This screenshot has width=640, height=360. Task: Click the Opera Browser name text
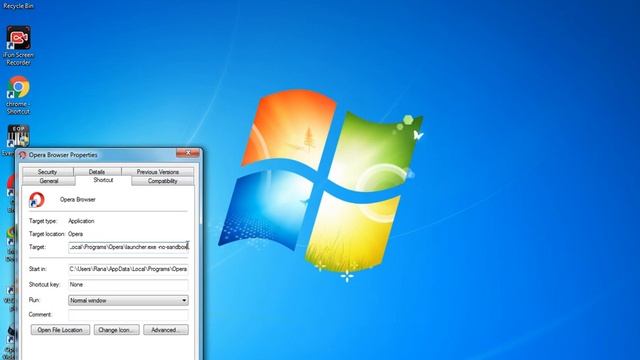[78, 200]
